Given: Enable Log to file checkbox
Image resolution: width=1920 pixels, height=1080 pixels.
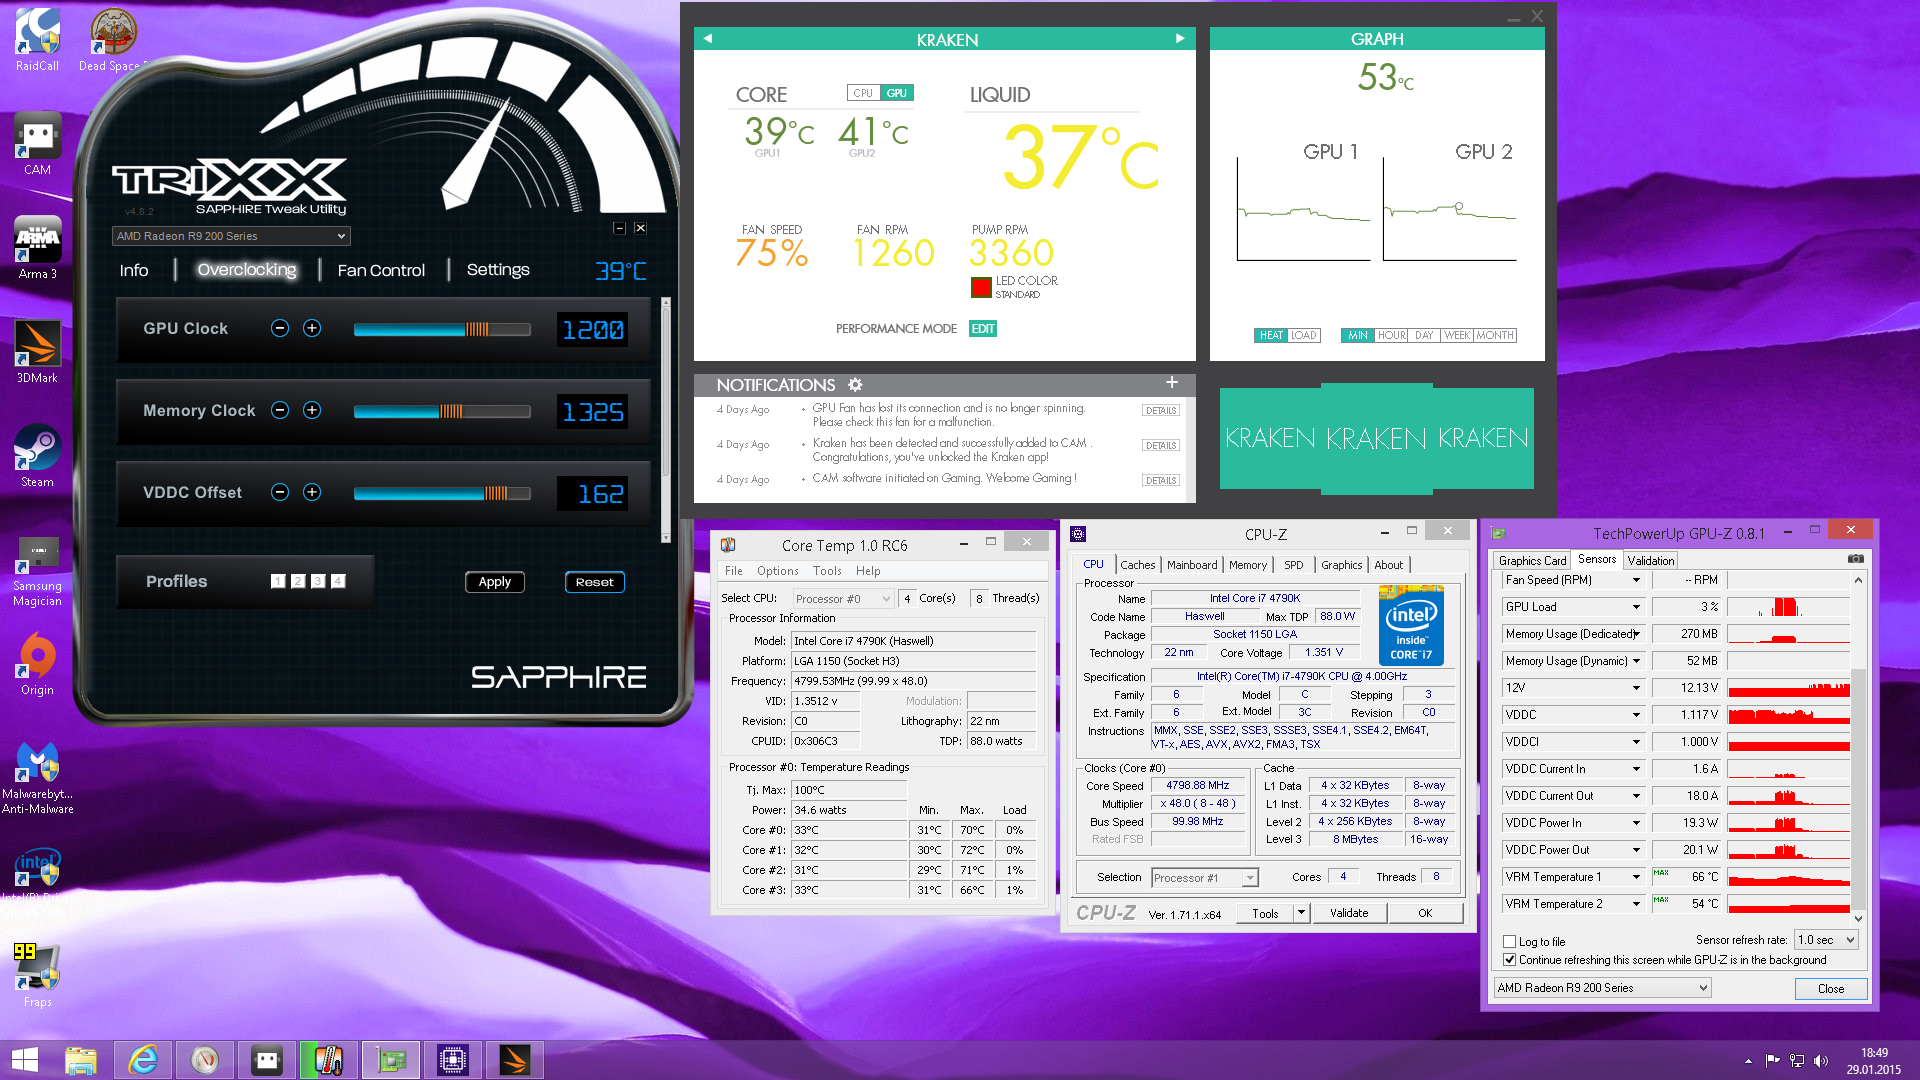Looking at the screenshot, I should coord(1510,942).
